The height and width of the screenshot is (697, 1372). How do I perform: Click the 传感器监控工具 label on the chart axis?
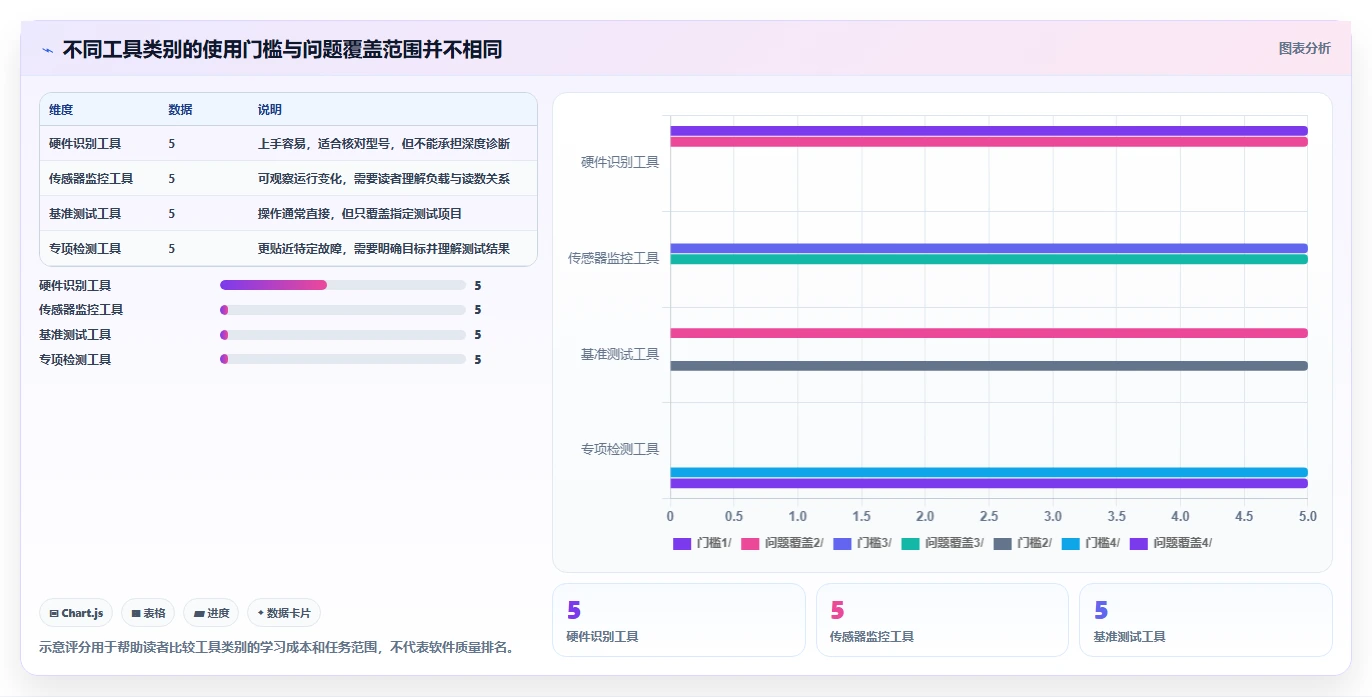pyautogui.click(x=614, y=258)
